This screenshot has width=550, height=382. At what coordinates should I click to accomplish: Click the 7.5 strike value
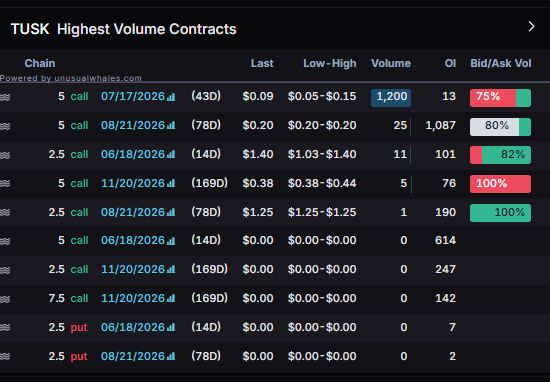(x=56, y=298)
